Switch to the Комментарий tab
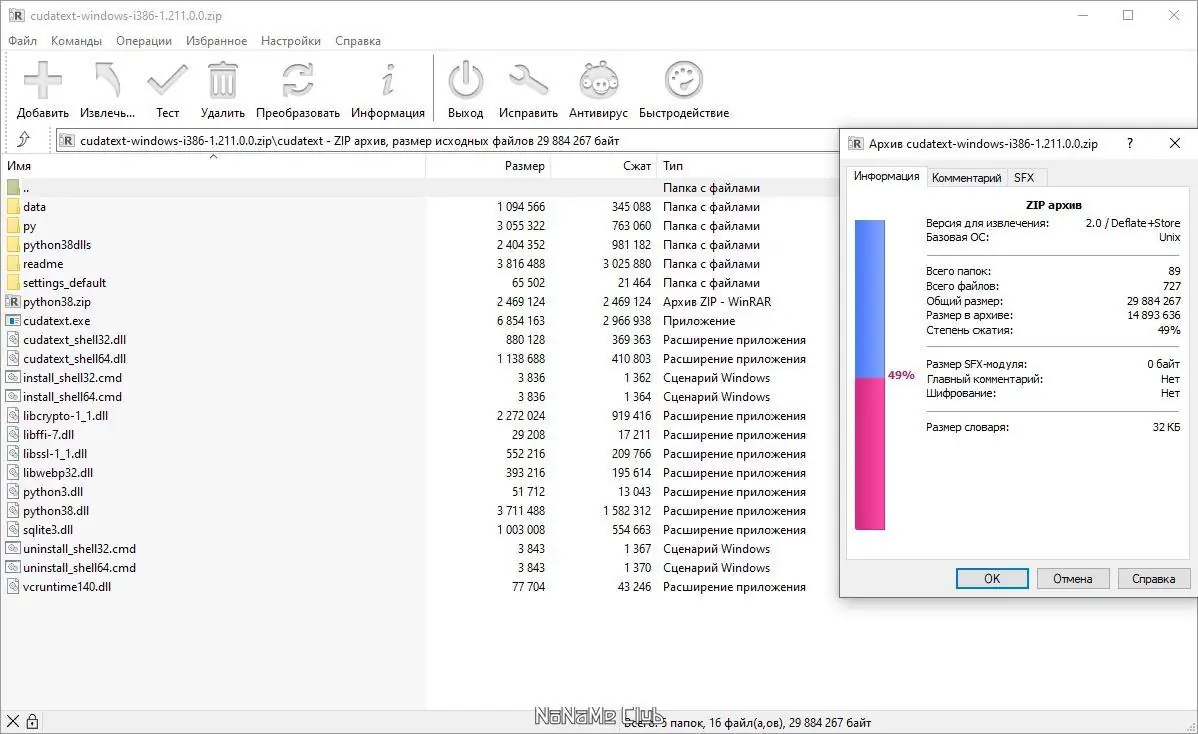Viewport: 1198px width, 734px height. pos(966,177)
